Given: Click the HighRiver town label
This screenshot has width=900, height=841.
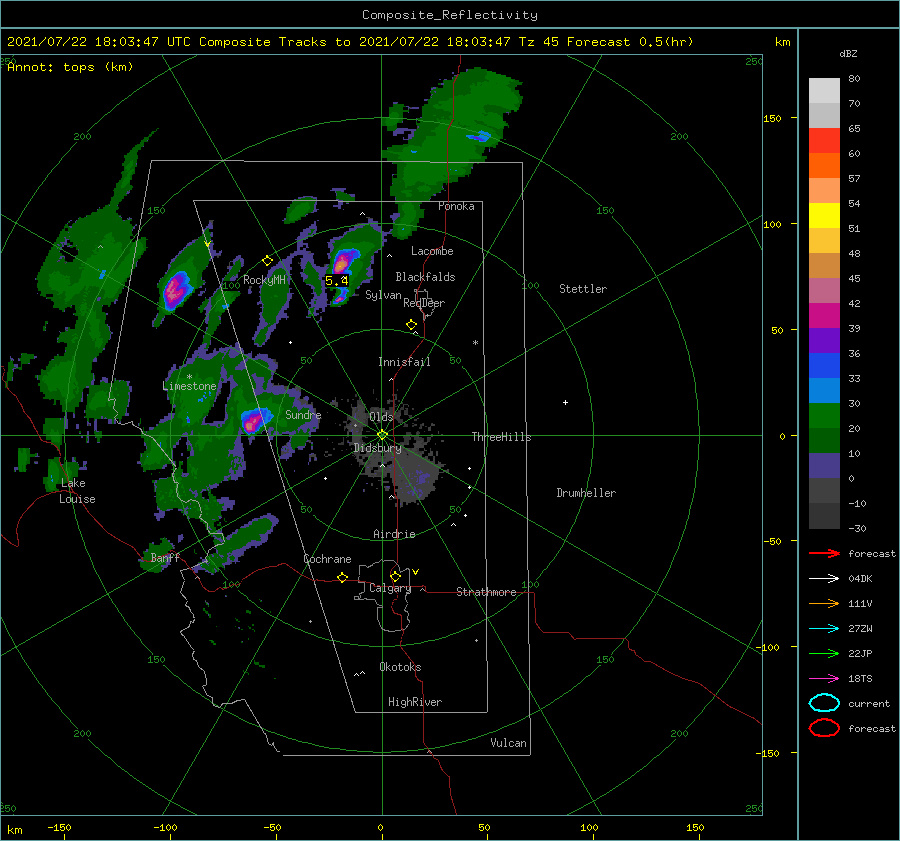Looking at the screenshot, I should pyautogui.click(x=414, y=702).
